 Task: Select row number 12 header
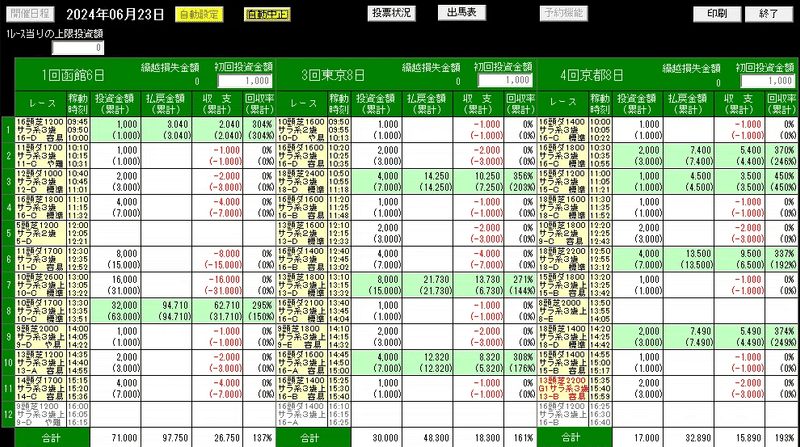(8, 414)
